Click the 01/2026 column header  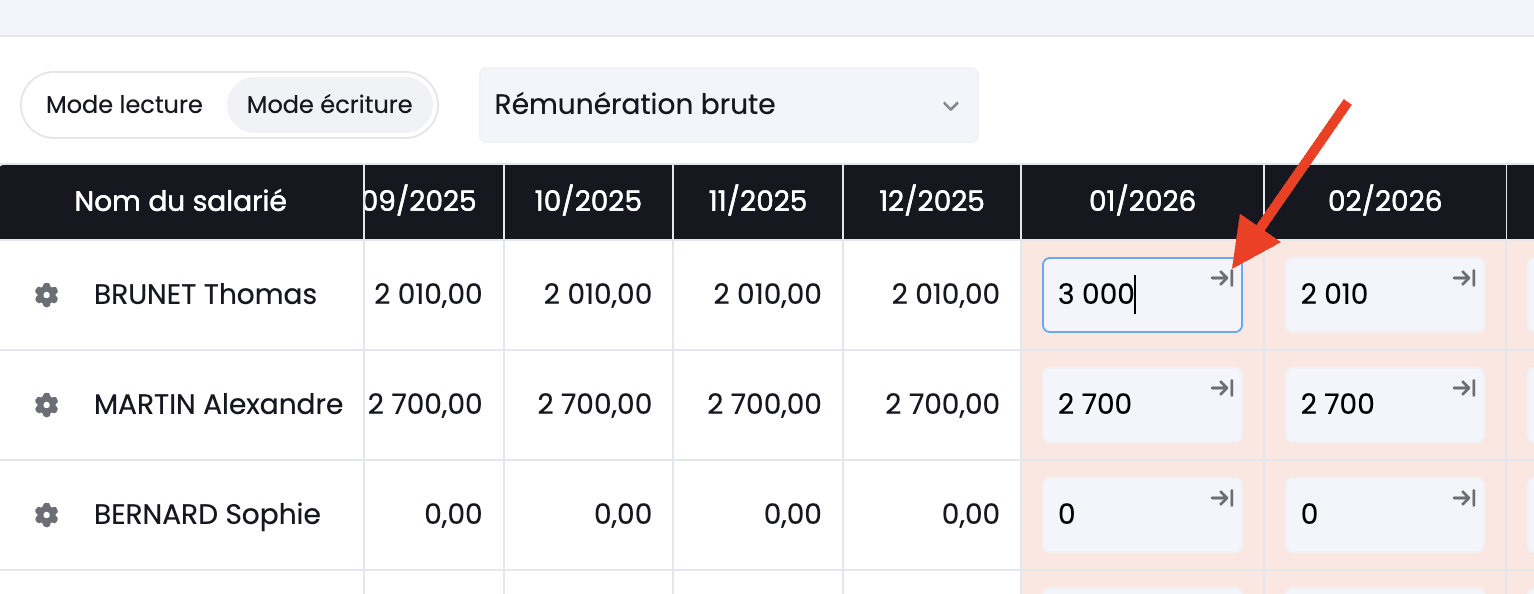[1142, 201]
